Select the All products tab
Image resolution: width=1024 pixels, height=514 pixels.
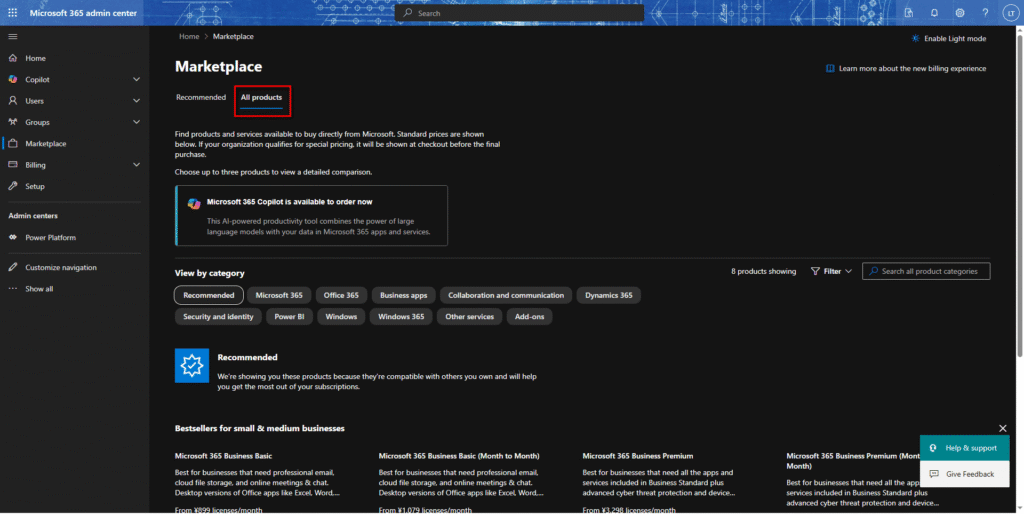click(x=261, y=98)
